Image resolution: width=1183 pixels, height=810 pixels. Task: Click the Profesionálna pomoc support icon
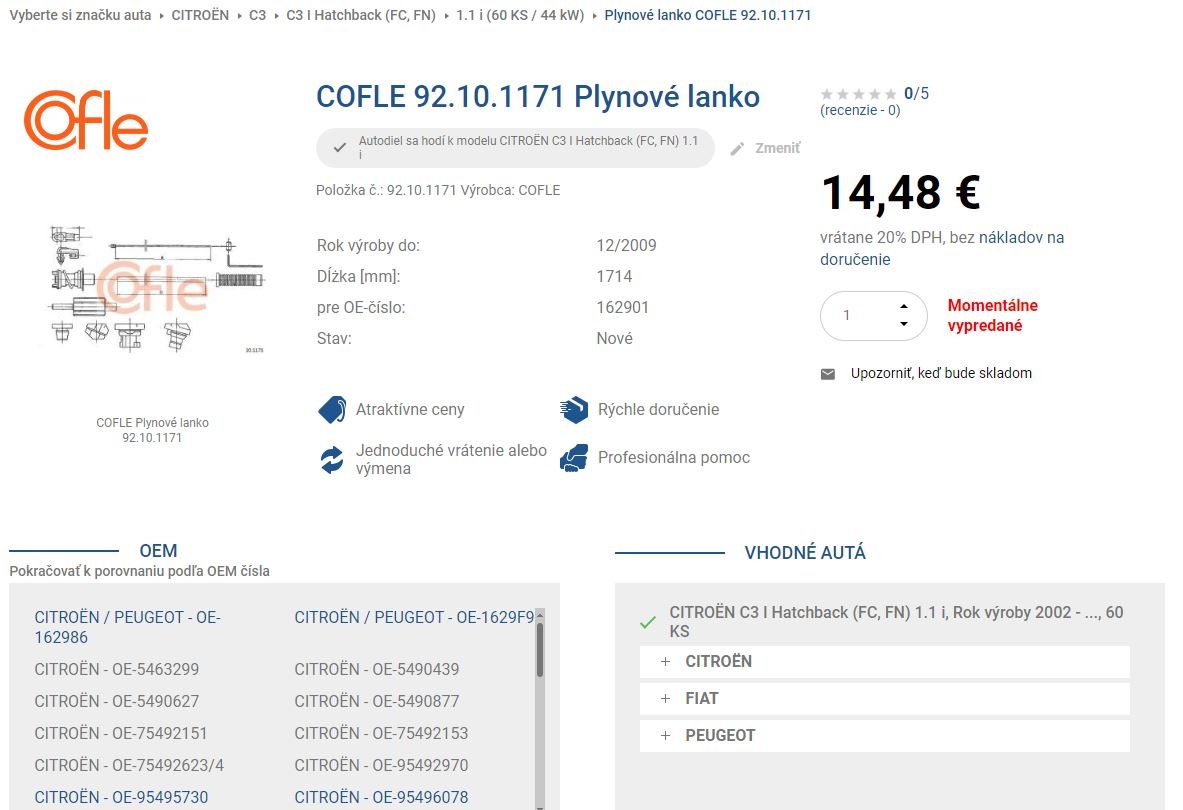click(574, 457)
